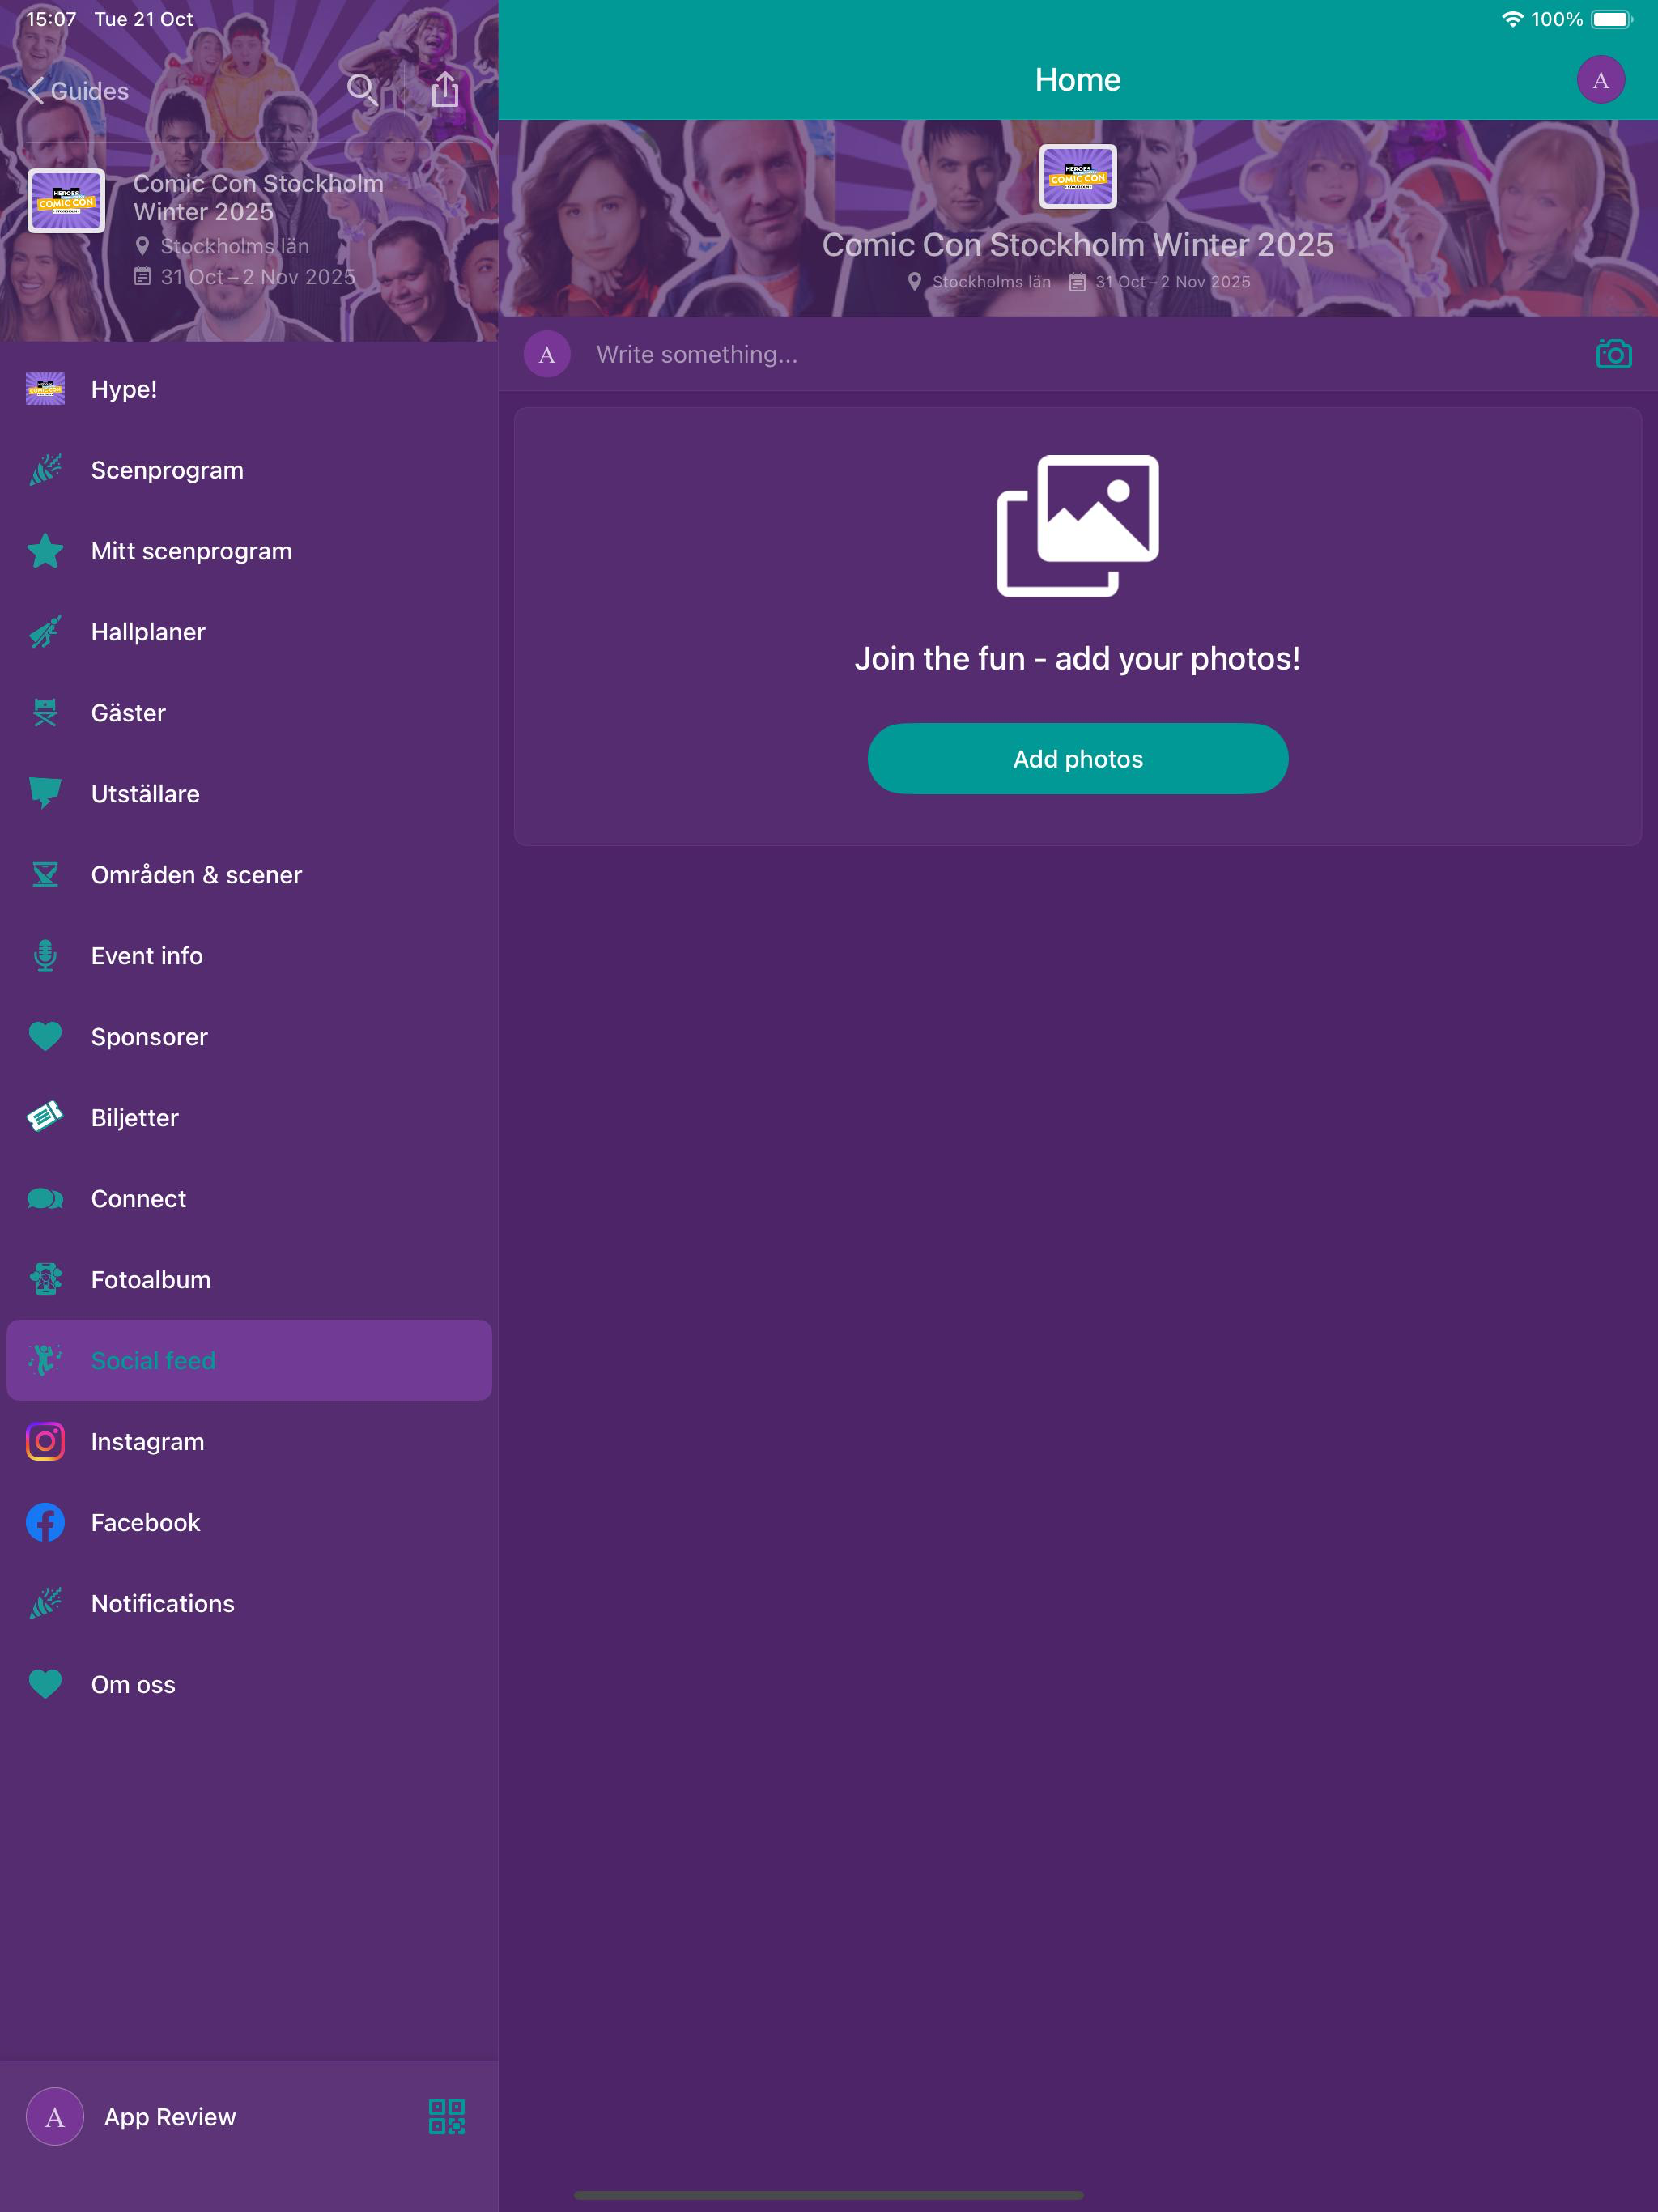This screenshot has height=2212, width=1658.
Task: Tap the Notifications confetti icon
Action: tap(45, 1603)
